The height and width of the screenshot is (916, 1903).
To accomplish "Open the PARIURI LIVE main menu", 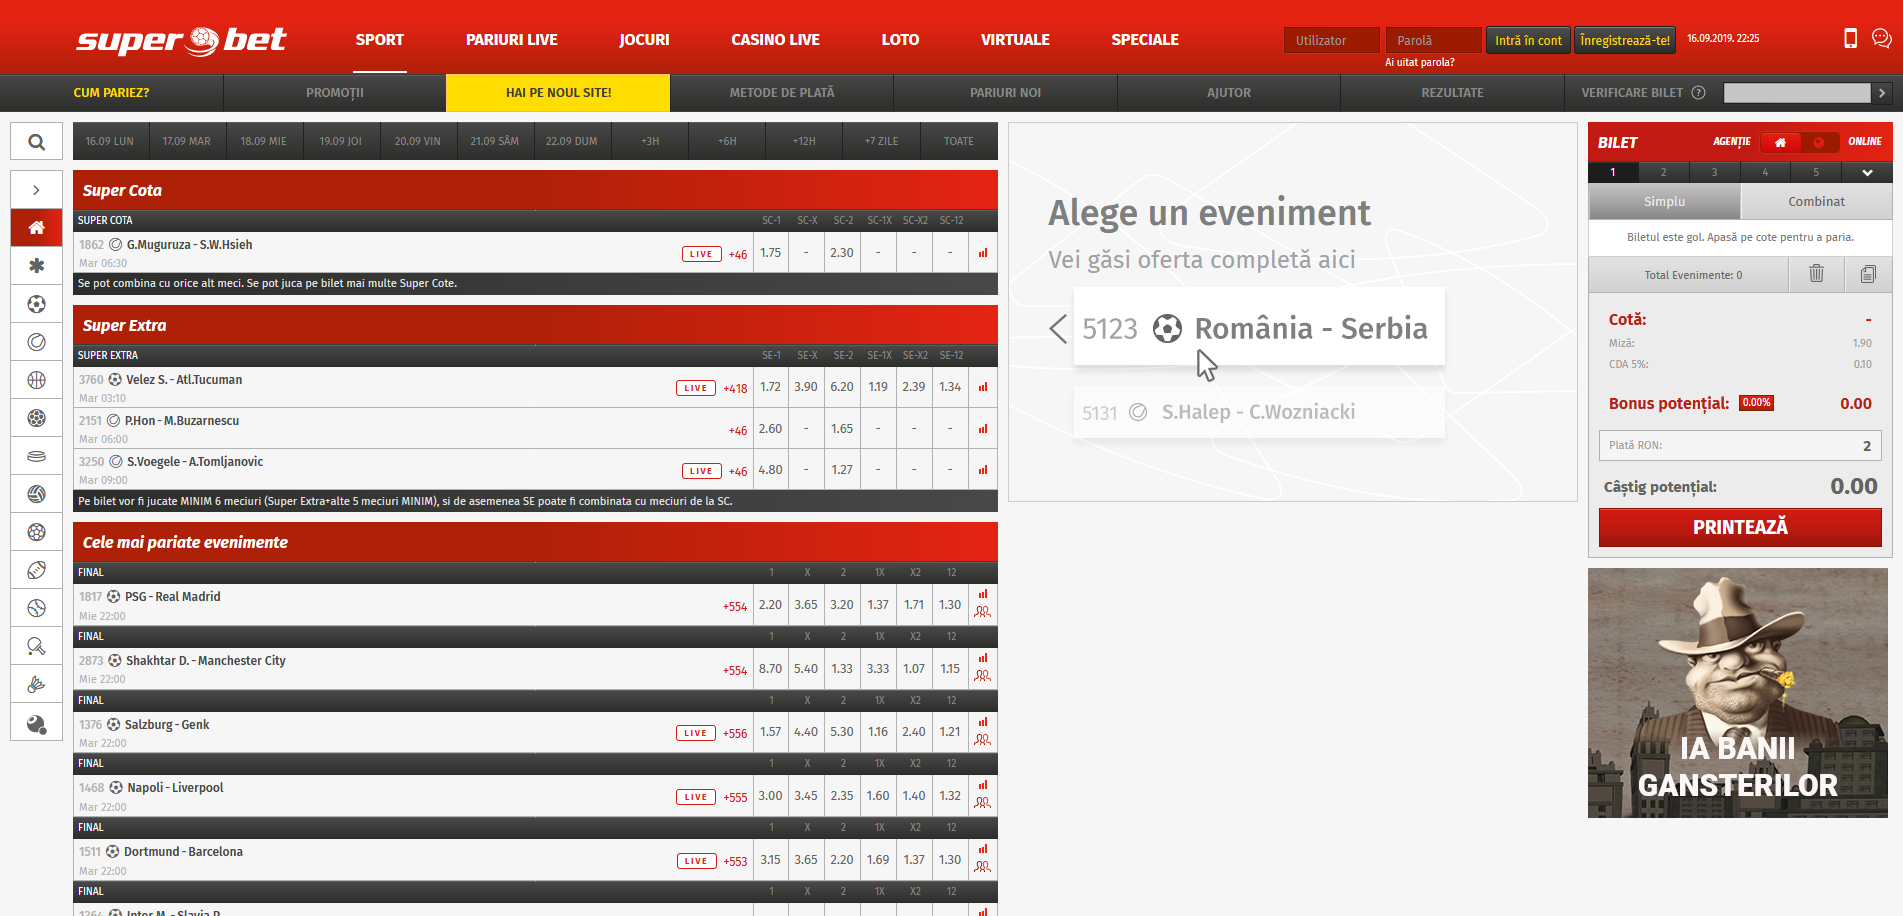I will (x=512, y=40).
